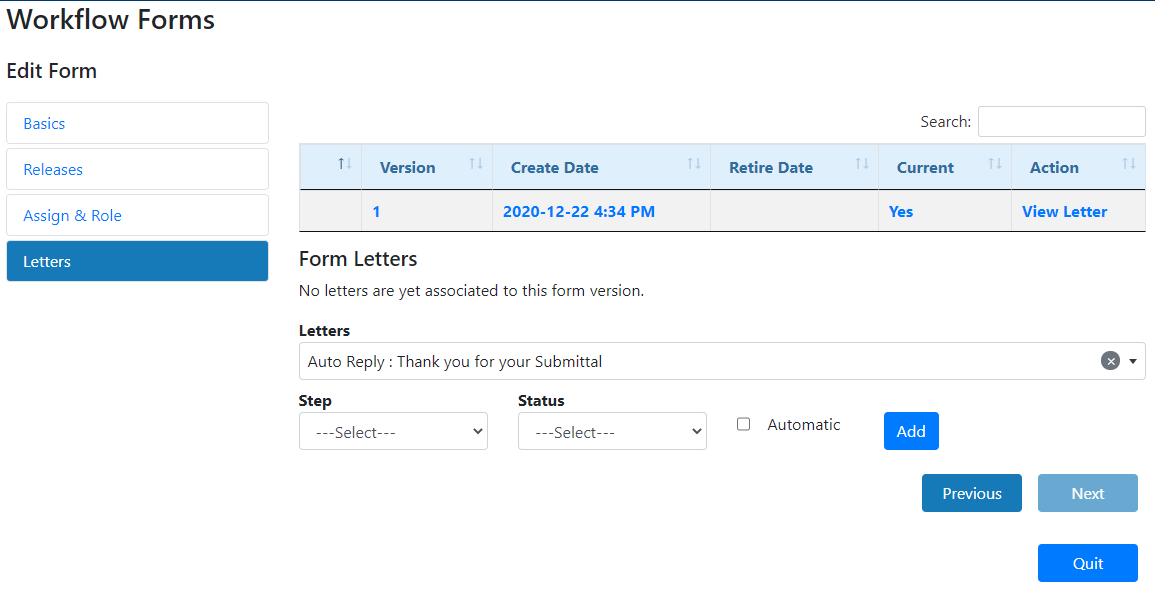The image size is (1155, 602).
Task: Click inside the Search field
Action: [1061, 121]
